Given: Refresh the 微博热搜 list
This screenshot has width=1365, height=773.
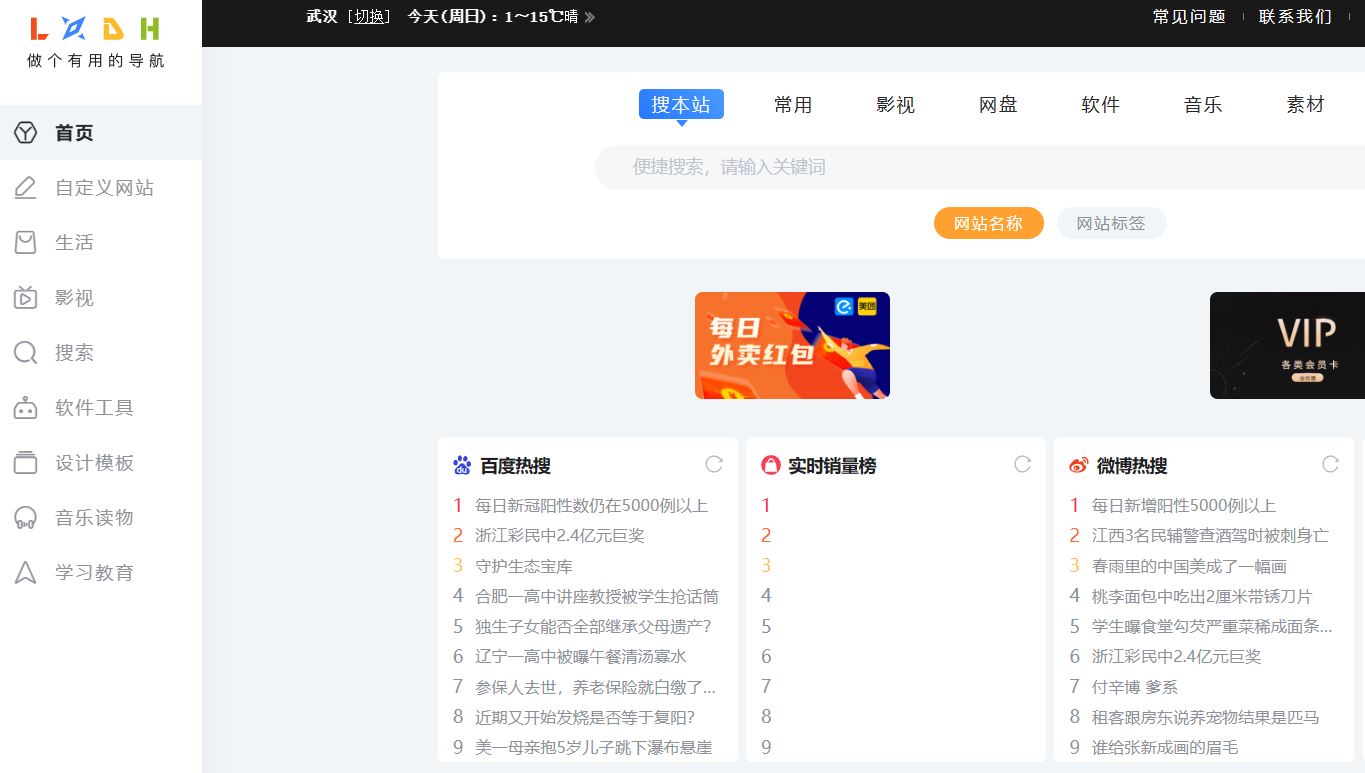Looking at the screenshot, I should coord(1329,464).
